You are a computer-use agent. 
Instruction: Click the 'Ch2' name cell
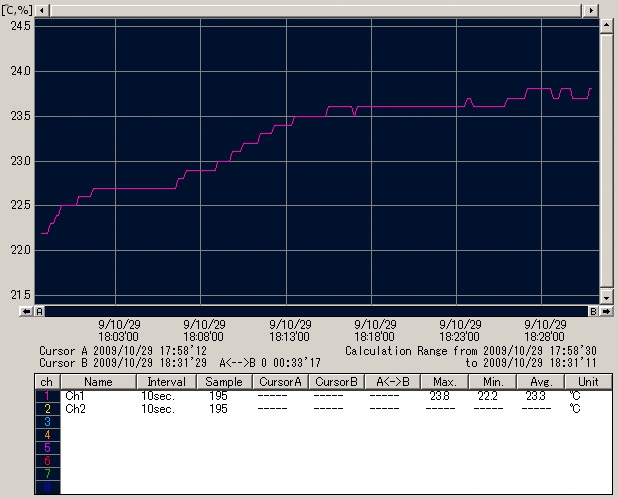tap(75, 409)
